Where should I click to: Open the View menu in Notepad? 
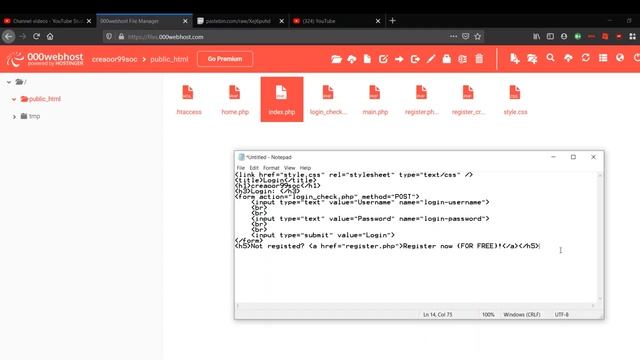point(289,168)
